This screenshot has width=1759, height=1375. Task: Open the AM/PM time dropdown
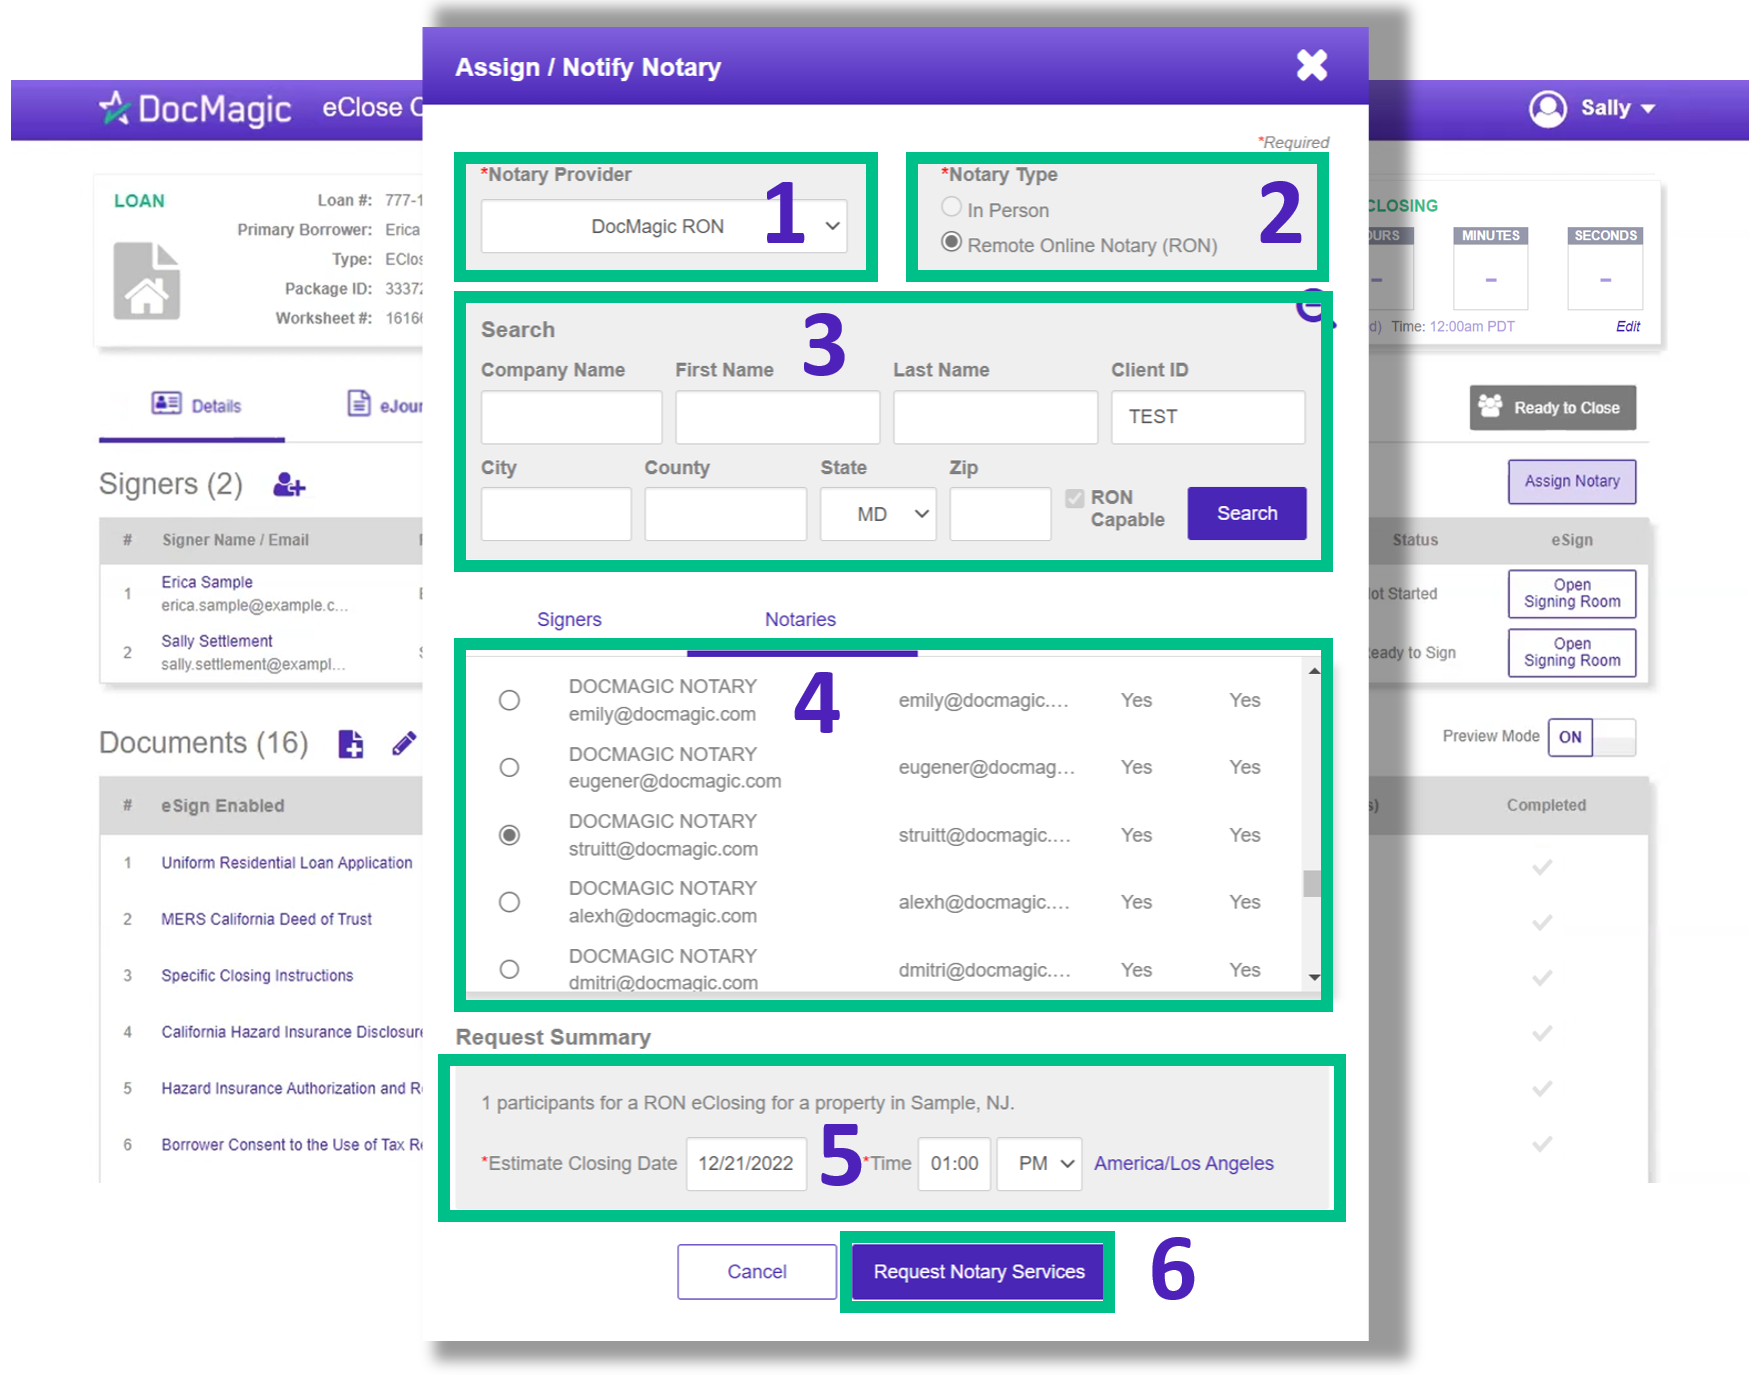1039,1164
